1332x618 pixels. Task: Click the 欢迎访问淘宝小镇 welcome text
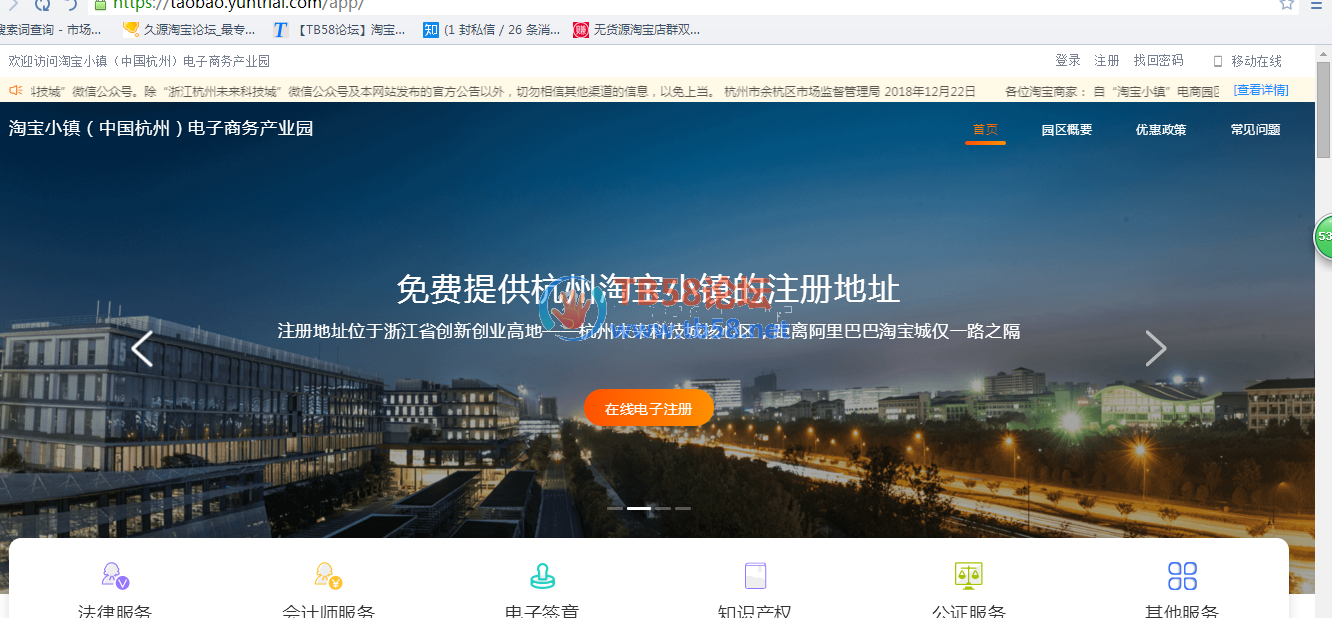tap(139, 61)
